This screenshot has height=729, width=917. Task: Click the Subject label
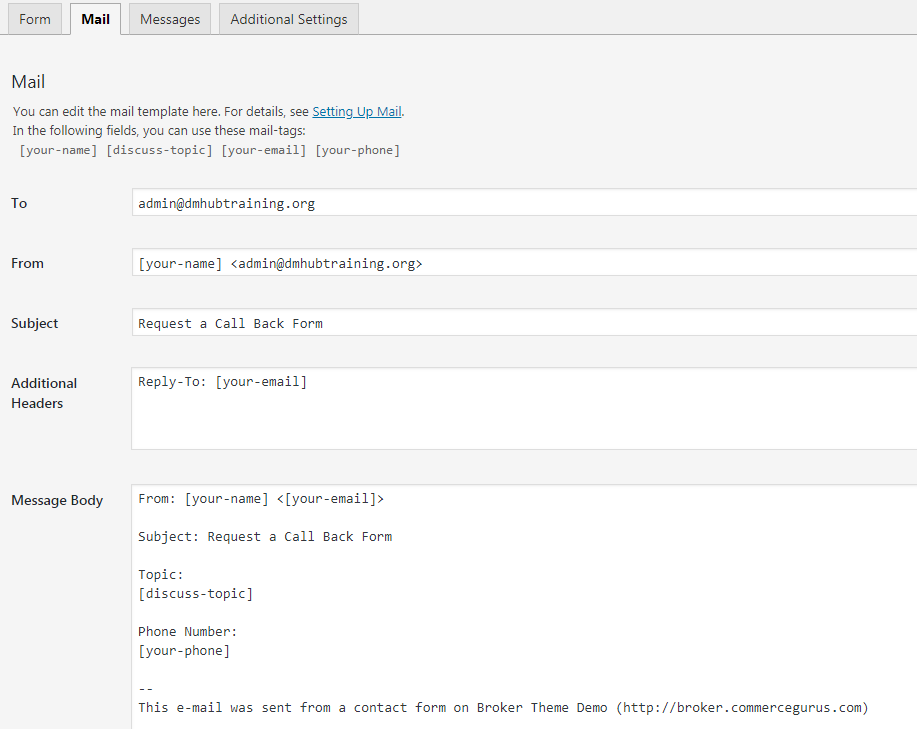[35, 323]
